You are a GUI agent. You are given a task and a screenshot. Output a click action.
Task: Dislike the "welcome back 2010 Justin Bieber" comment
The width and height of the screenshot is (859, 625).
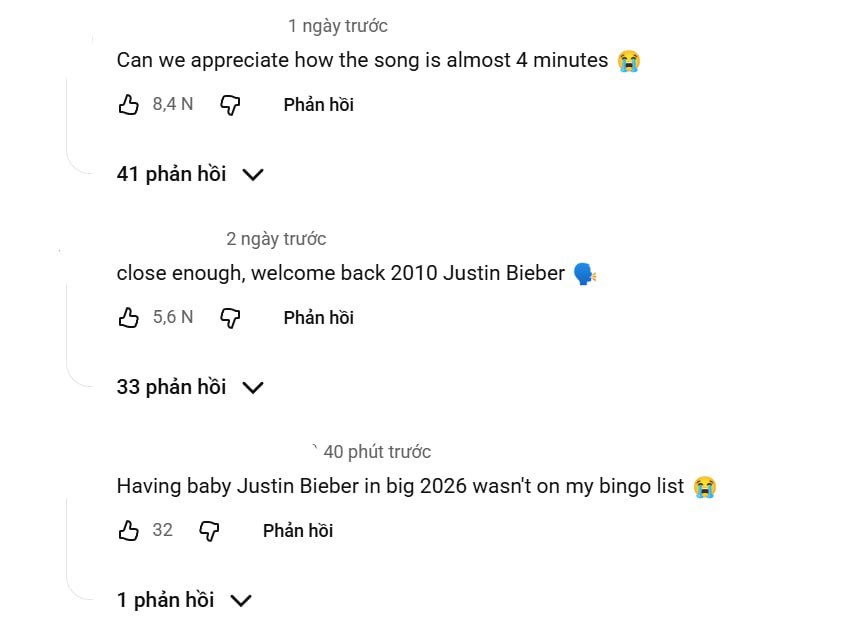pos(230,317)
